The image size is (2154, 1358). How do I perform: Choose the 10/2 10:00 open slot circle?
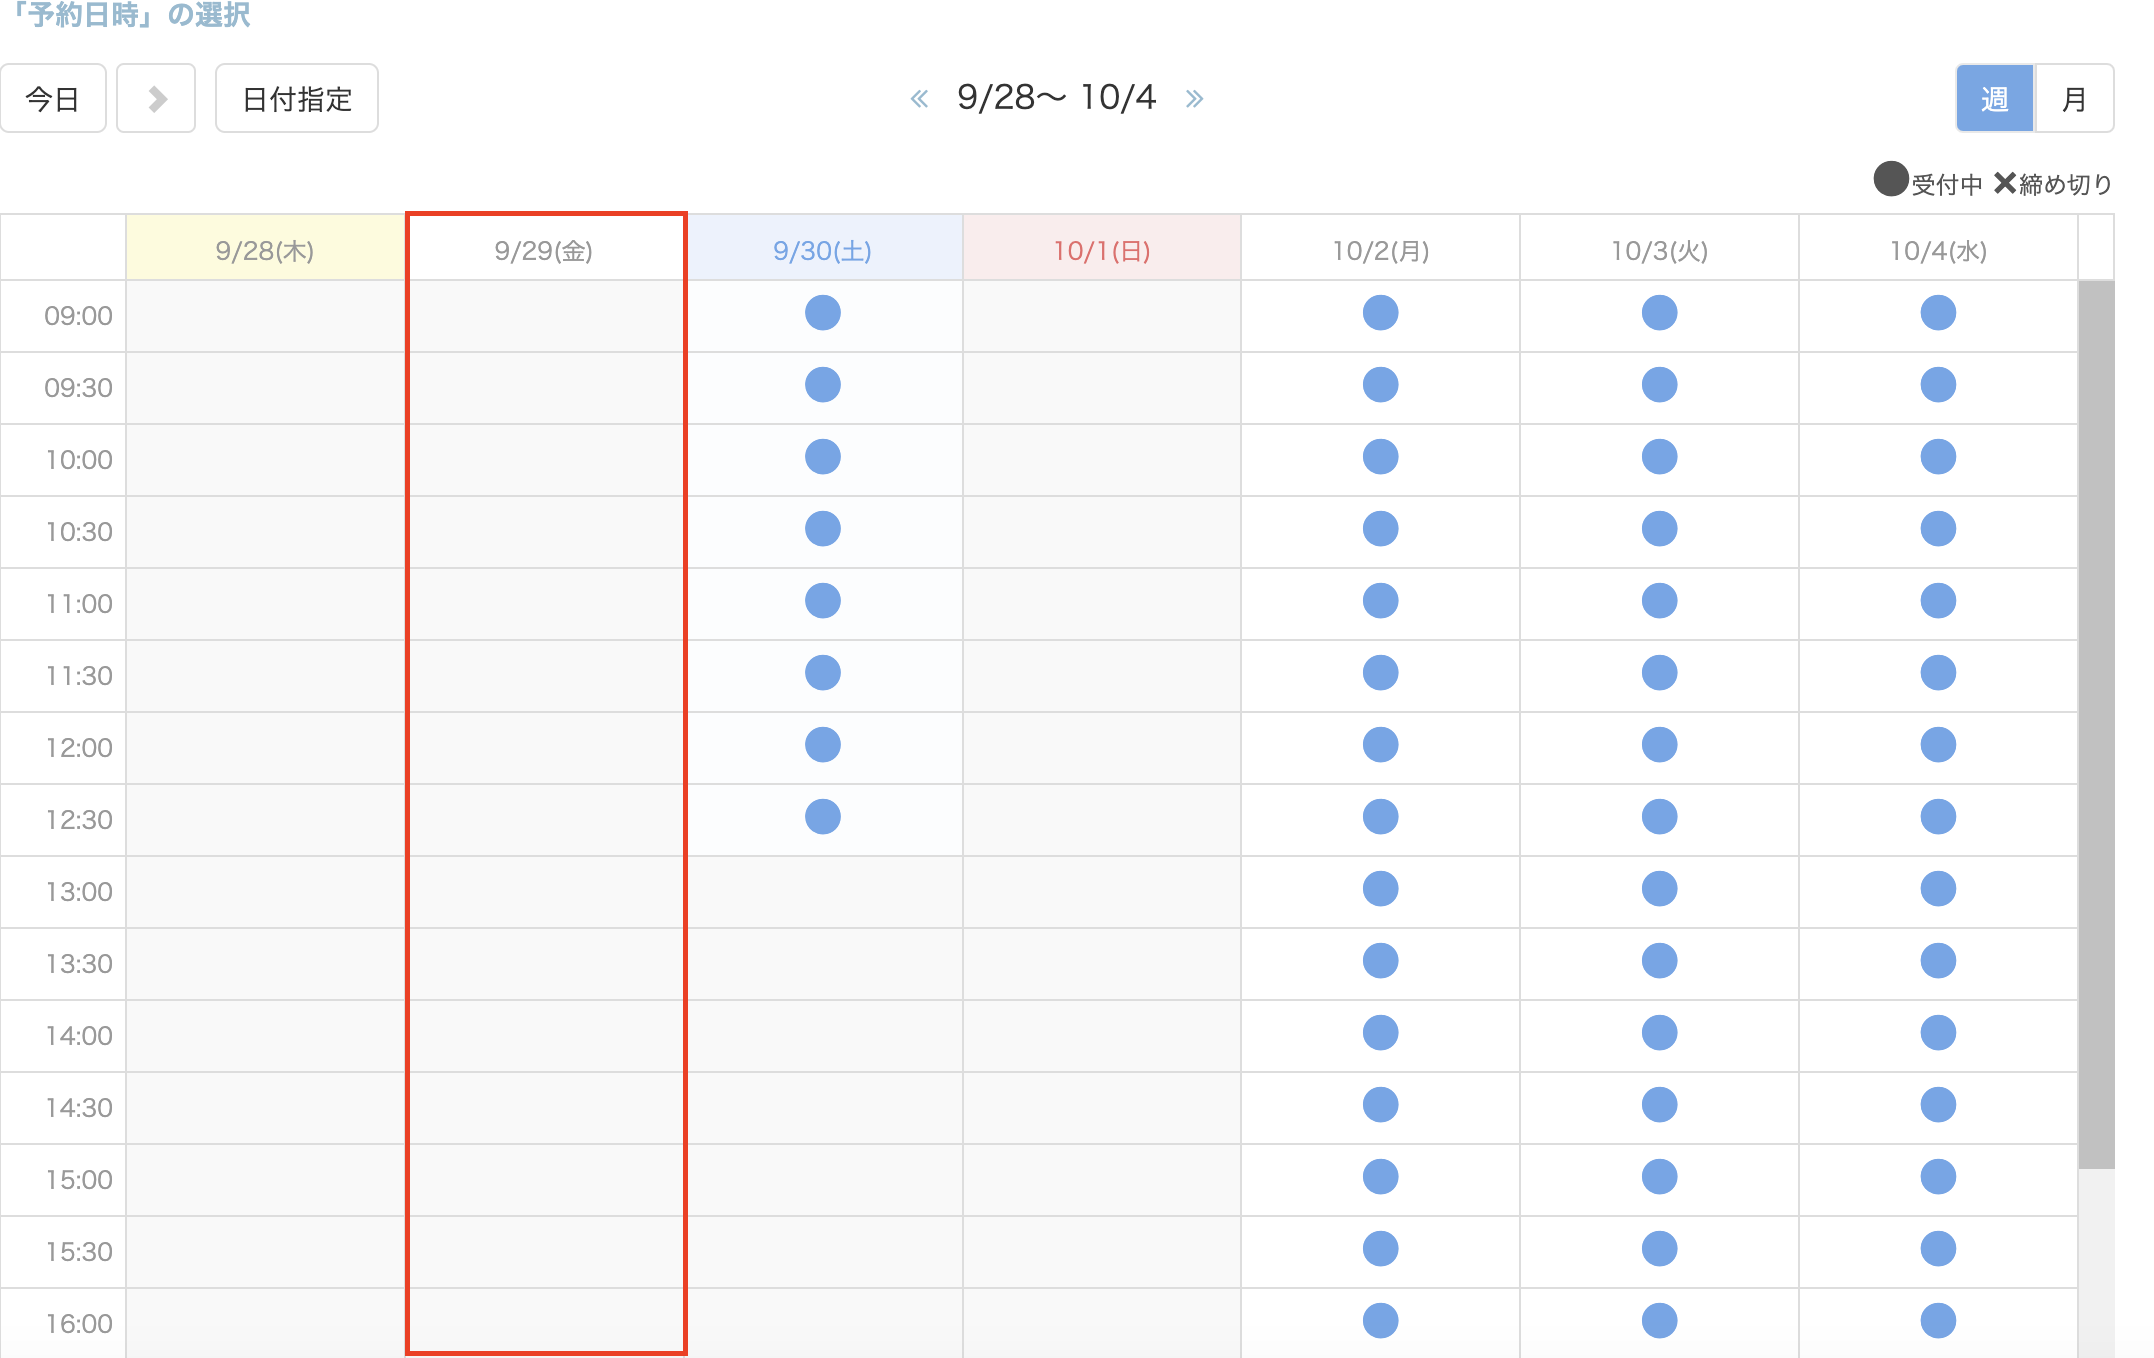[1380, 457]
